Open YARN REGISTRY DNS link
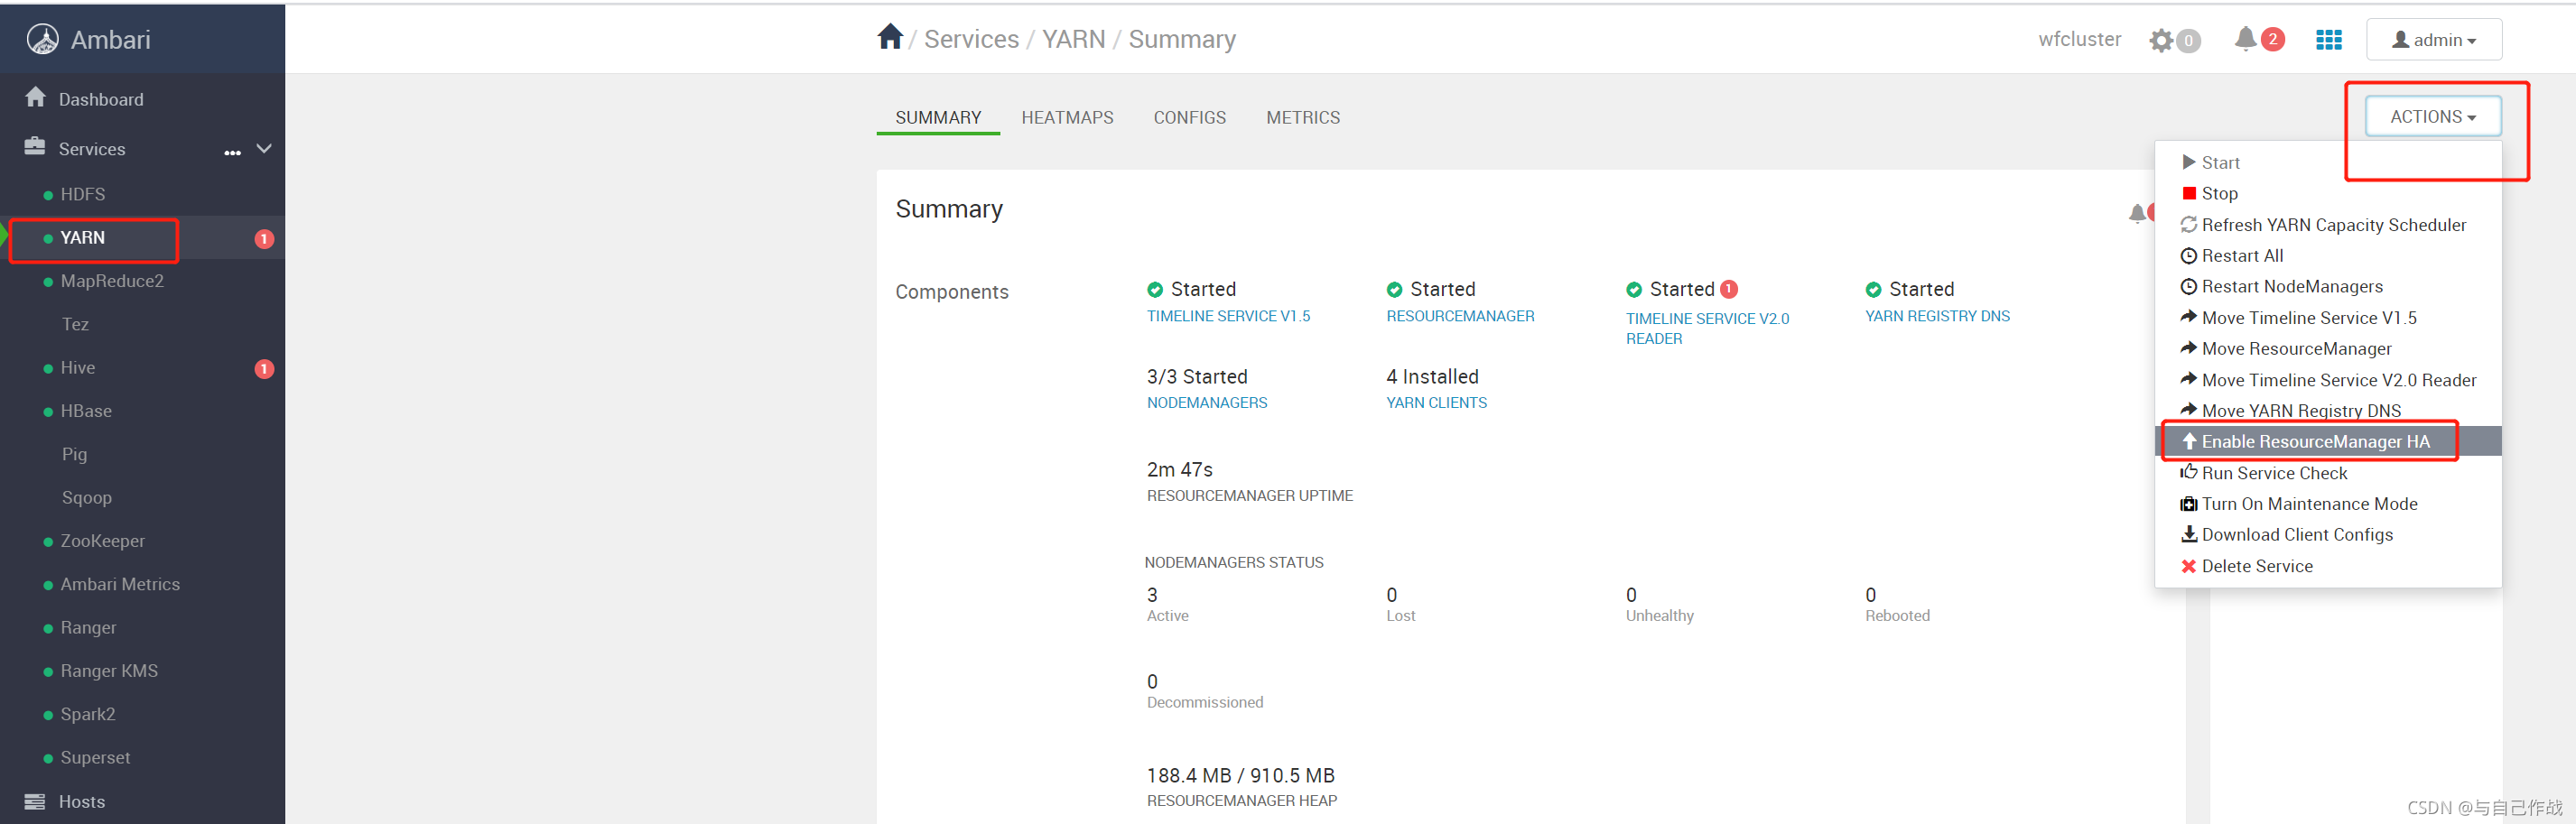 point(1937,316)
